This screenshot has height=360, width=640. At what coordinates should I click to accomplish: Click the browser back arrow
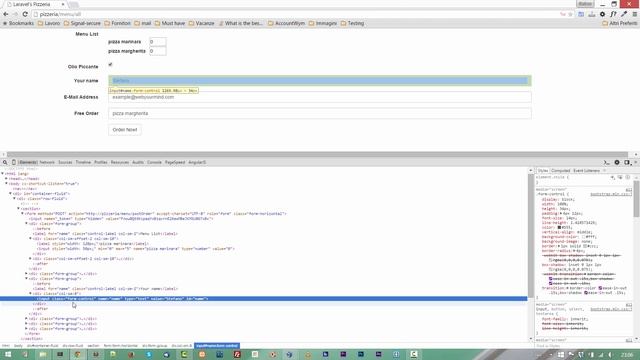click(6, 14)
